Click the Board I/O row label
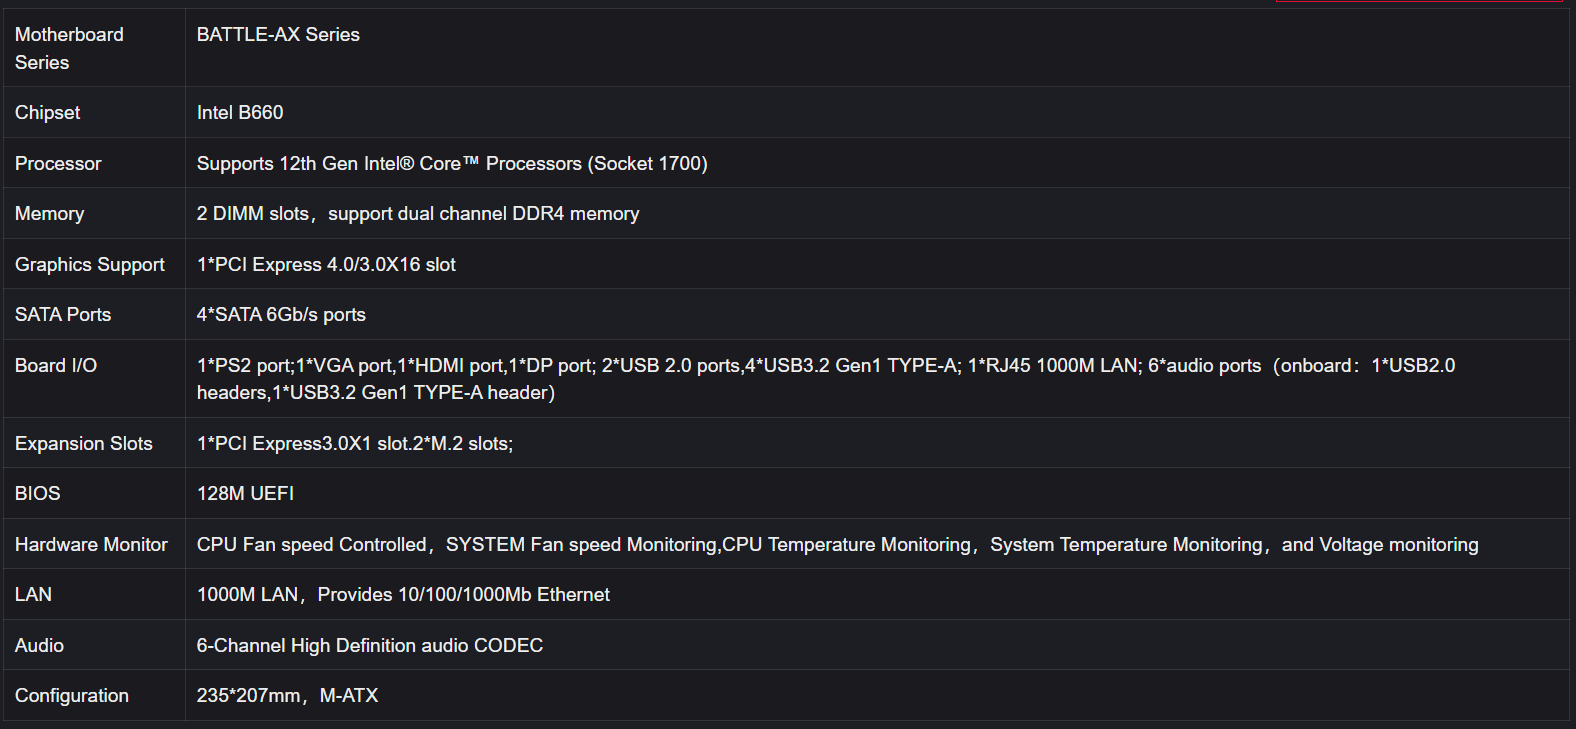1576x729 pixels. [x=56, y=366]
